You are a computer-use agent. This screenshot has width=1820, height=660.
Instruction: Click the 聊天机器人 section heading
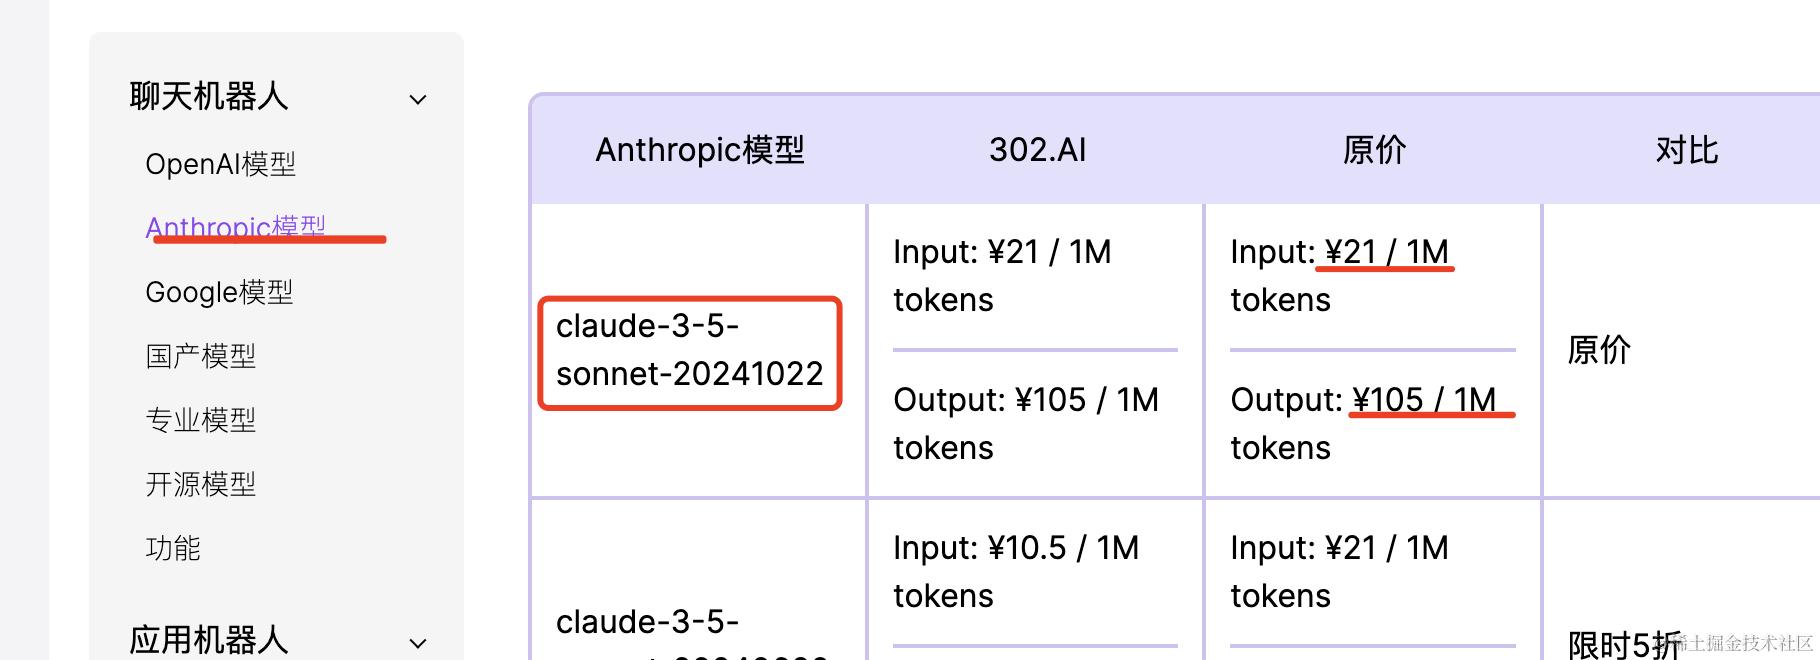pyautogui.click(x=209, y=97)
